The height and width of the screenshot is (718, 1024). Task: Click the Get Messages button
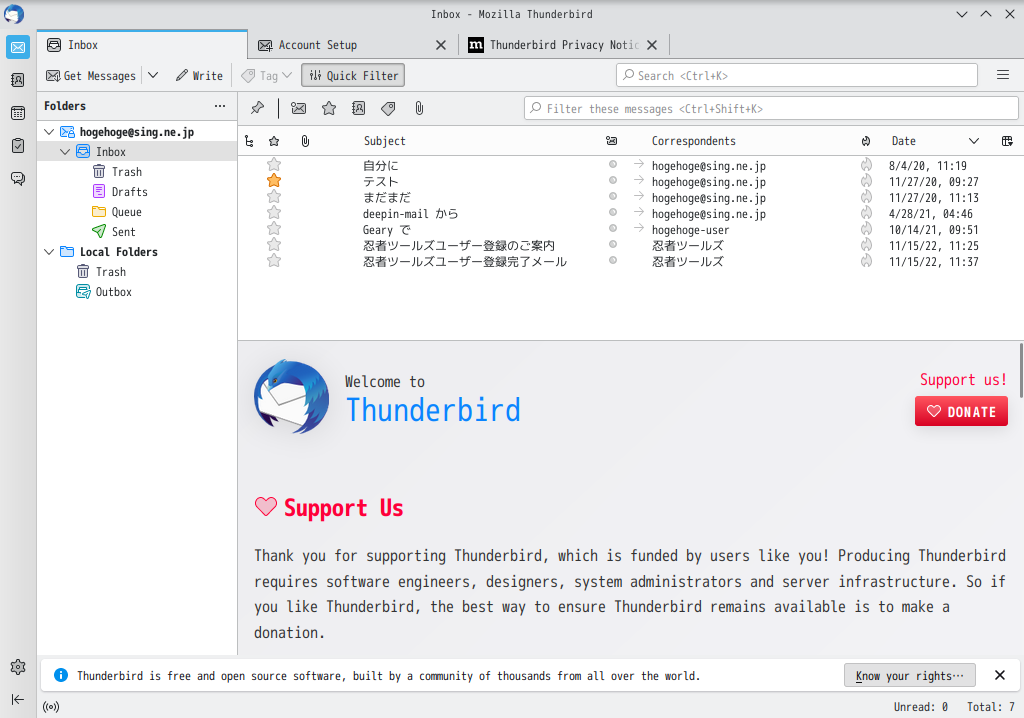click(91, 75)
